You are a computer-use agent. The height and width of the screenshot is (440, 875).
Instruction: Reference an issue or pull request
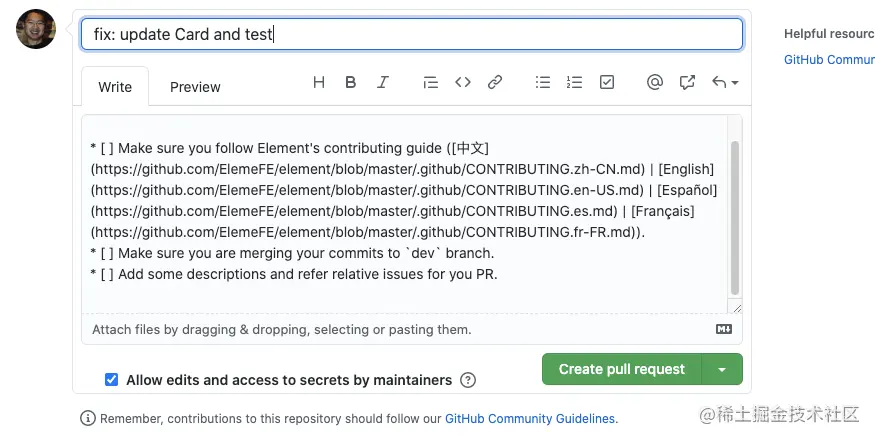pyautogui.click(x=687, y=83)
